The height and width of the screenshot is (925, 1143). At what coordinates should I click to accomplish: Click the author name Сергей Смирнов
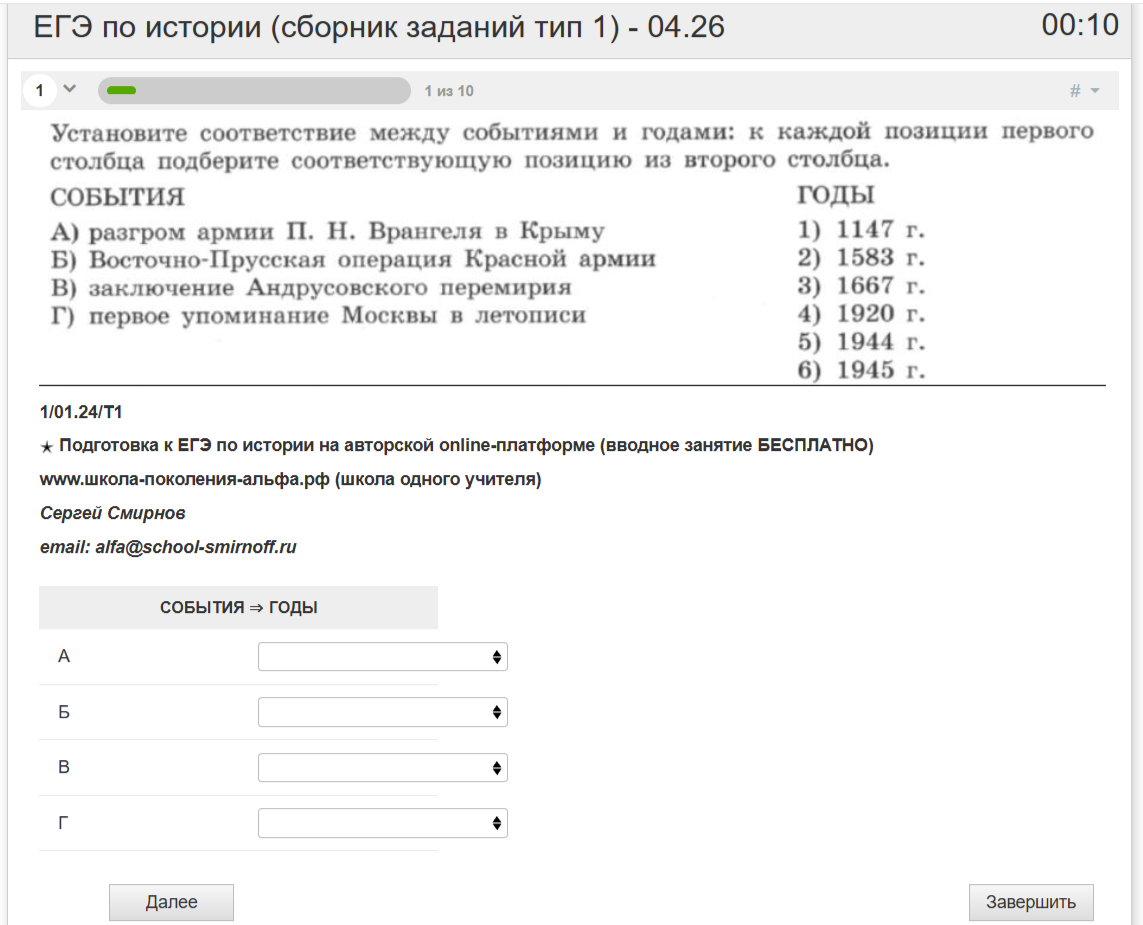(x=112, y=513)
